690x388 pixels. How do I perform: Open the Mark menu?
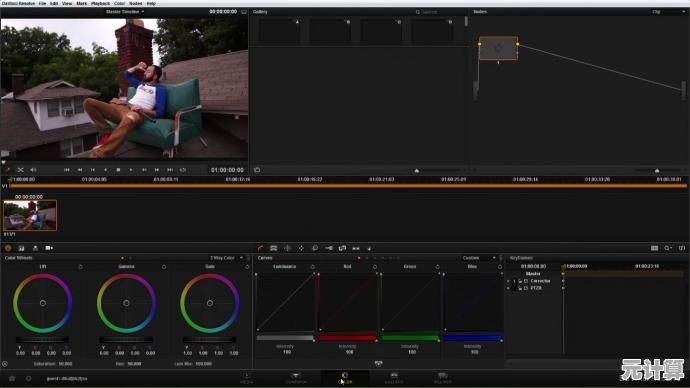pos(81,3)
